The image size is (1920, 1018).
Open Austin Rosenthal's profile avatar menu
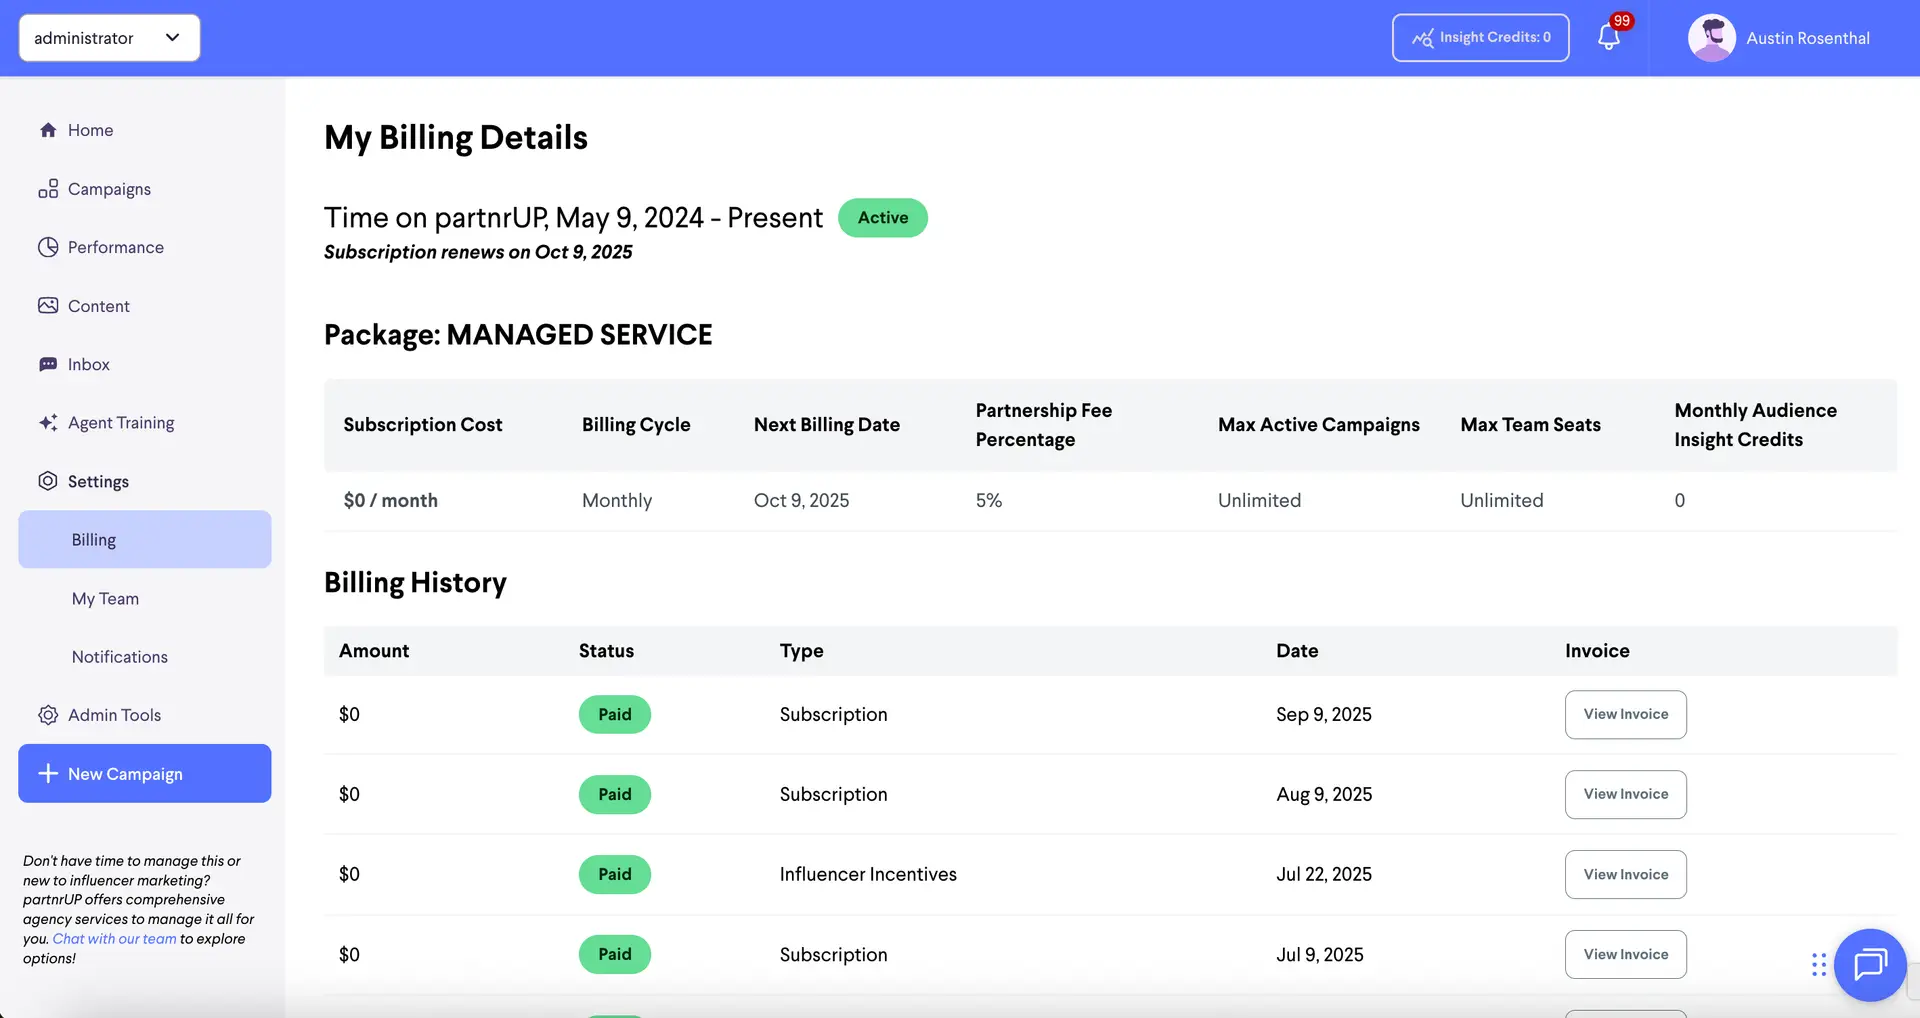pyautogui.click(x=1711, y=37)
